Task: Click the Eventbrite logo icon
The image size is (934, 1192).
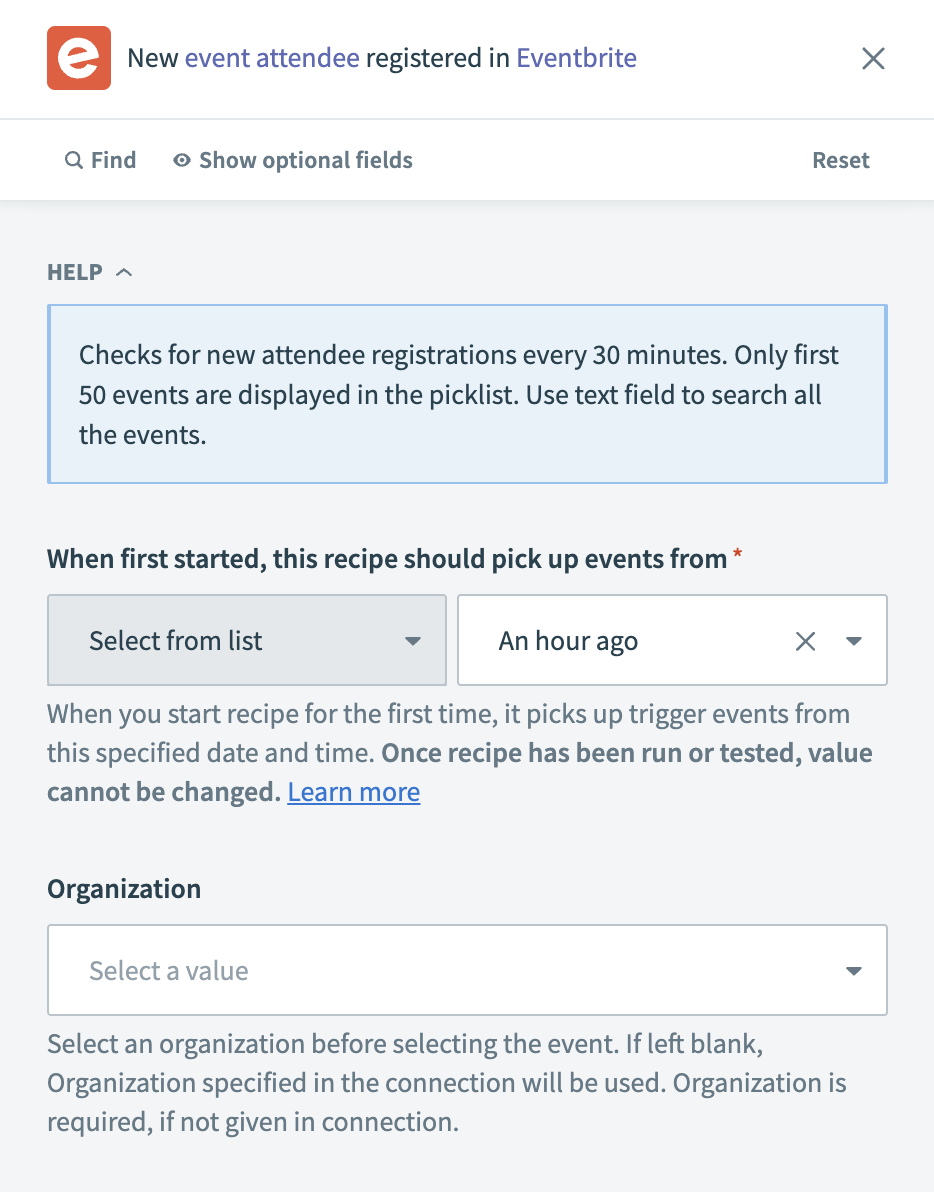Action: (x=79, y=58)
